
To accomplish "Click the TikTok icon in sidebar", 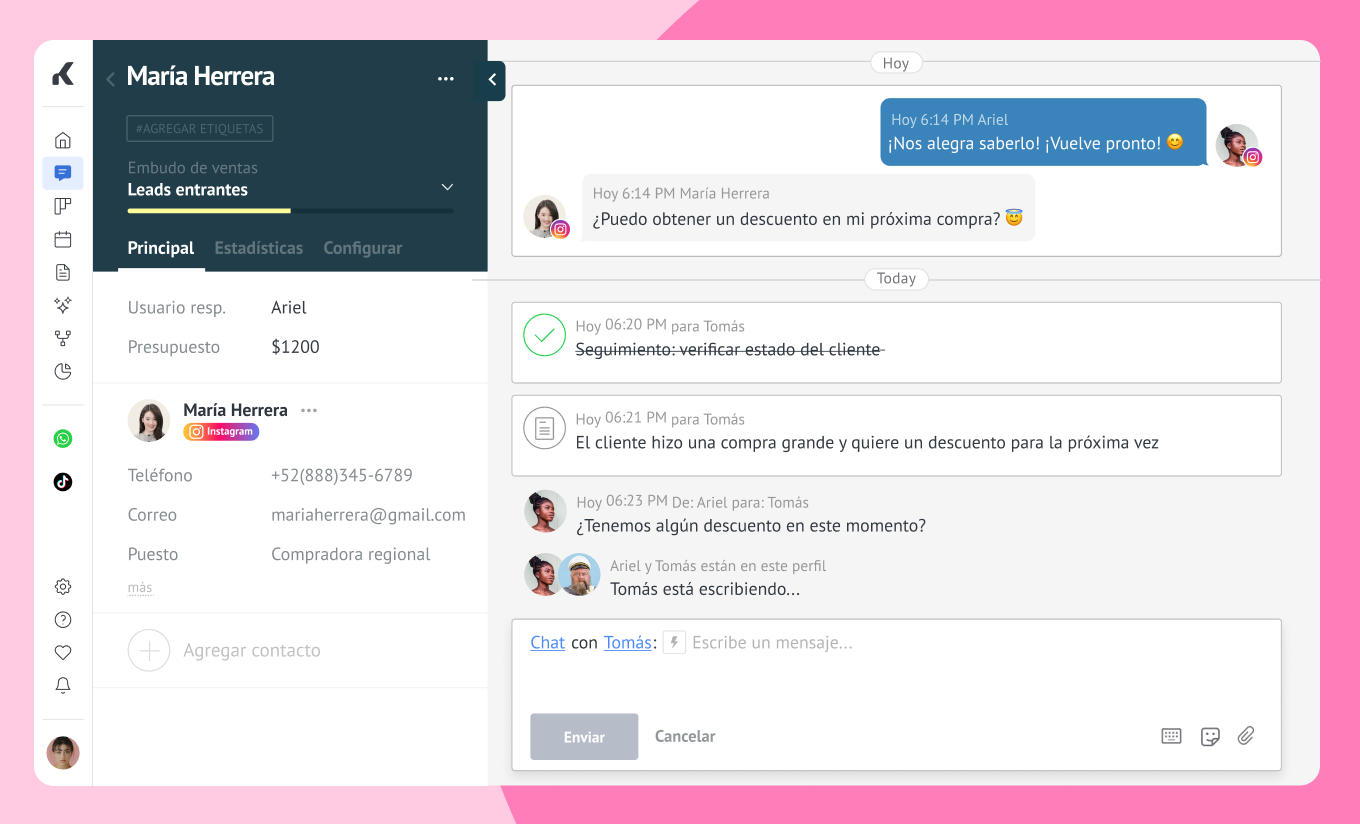I will (63, 482).
